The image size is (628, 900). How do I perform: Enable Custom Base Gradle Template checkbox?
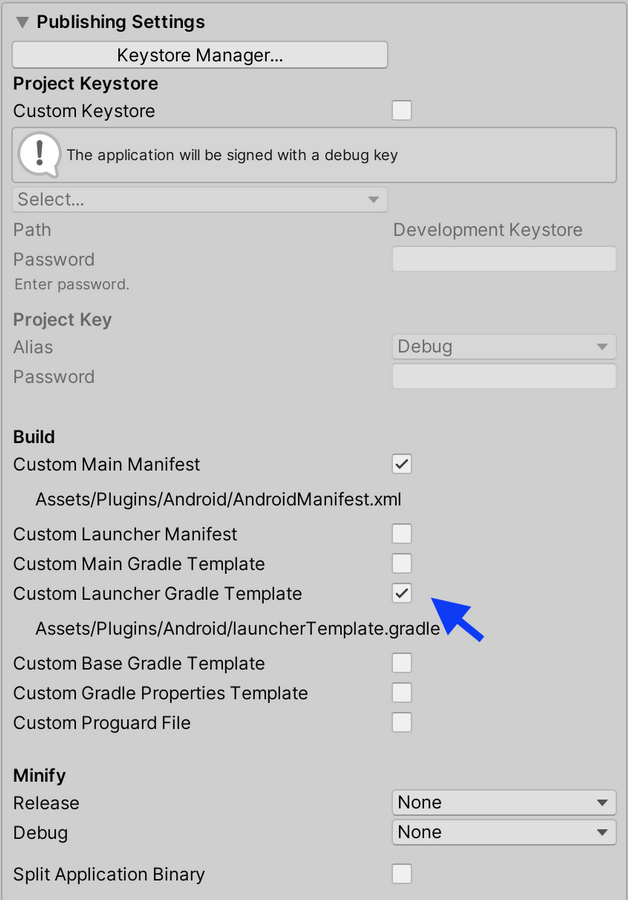402,663
